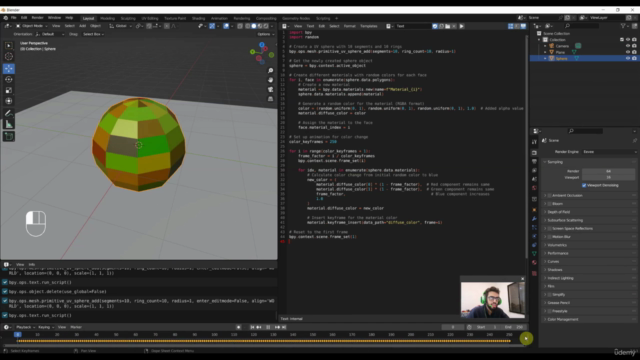Expand the Subsurface Scattering panel

(590, 220)
